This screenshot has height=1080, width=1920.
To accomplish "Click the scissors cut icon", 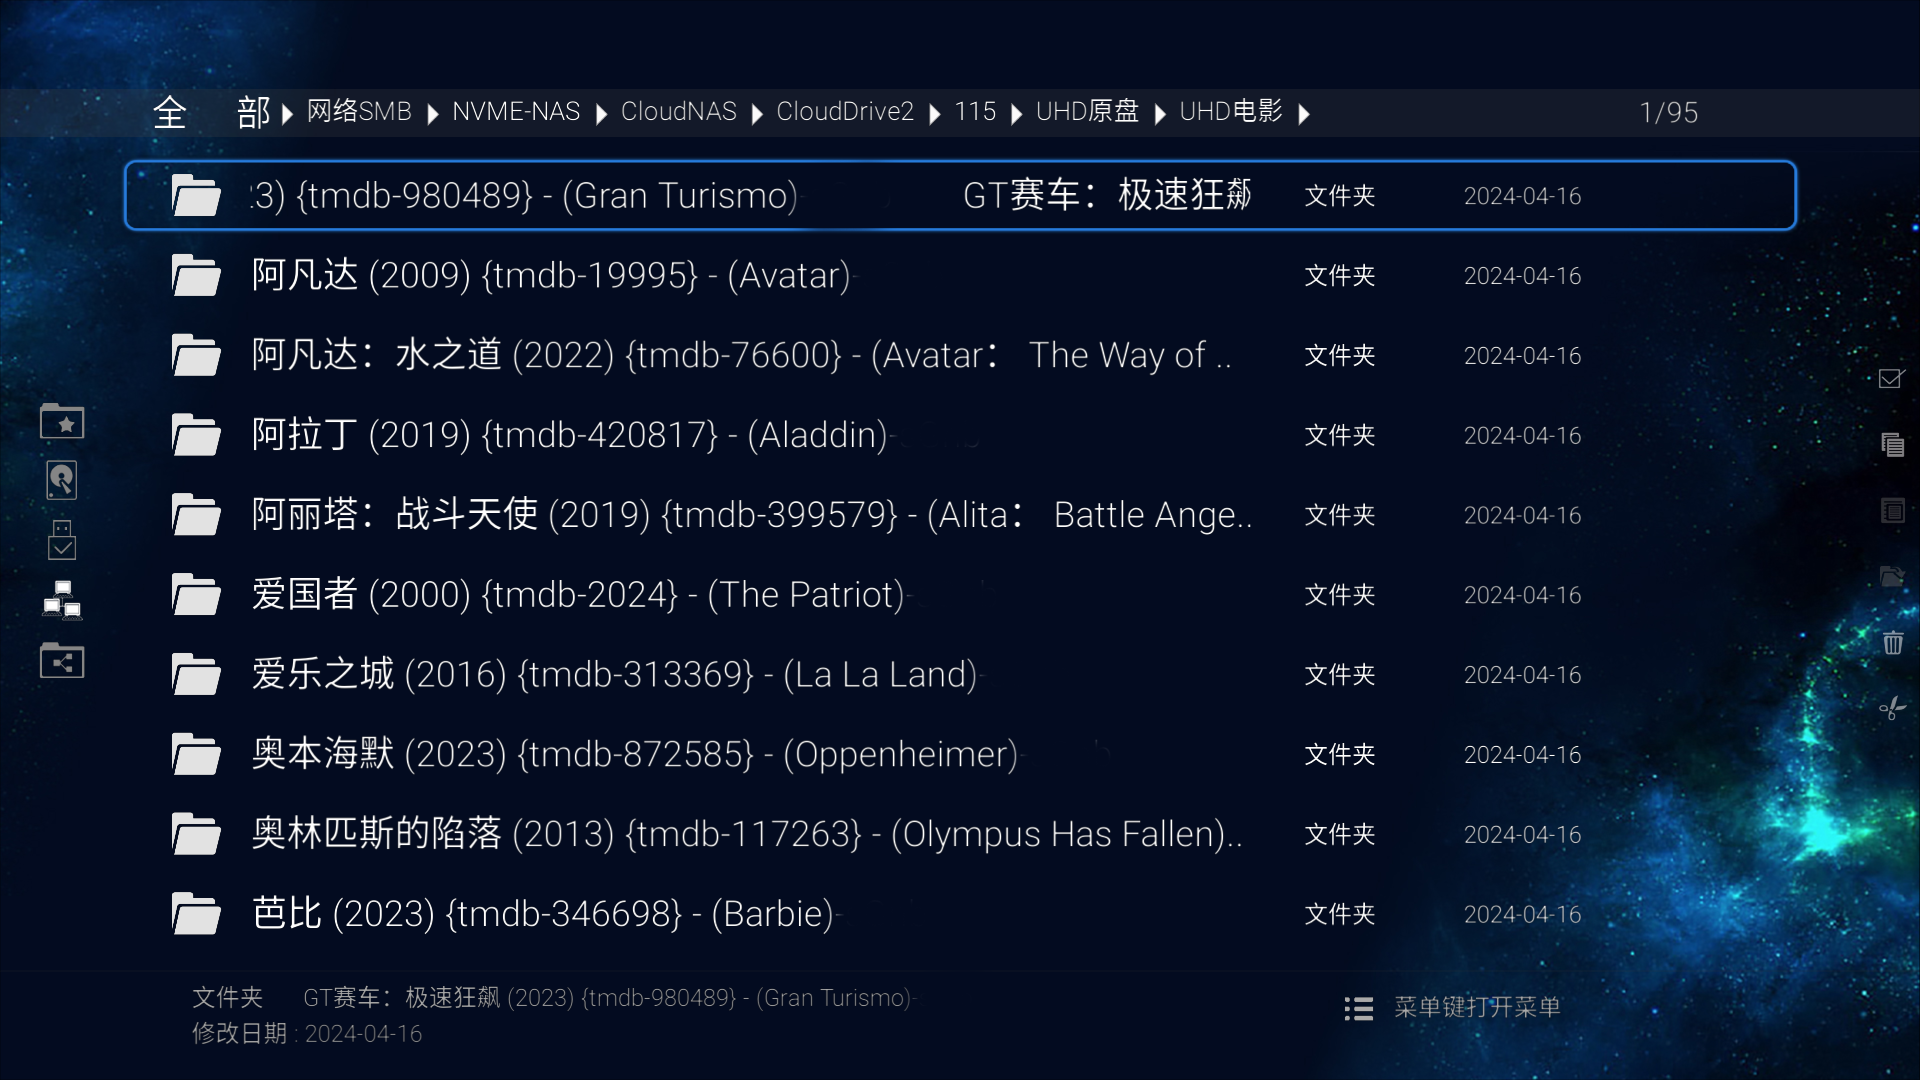I will click(x=1891, y=709).
